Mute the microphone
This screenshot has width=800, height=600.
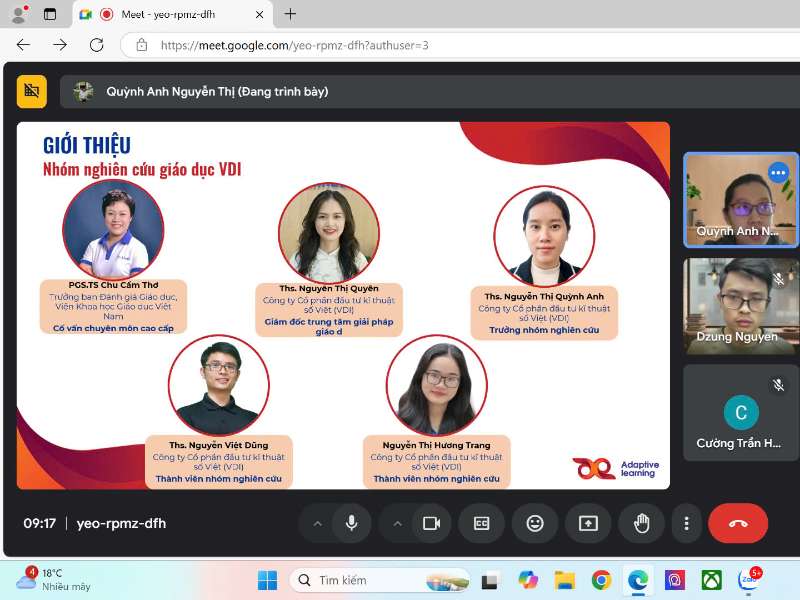coord(351,523)
